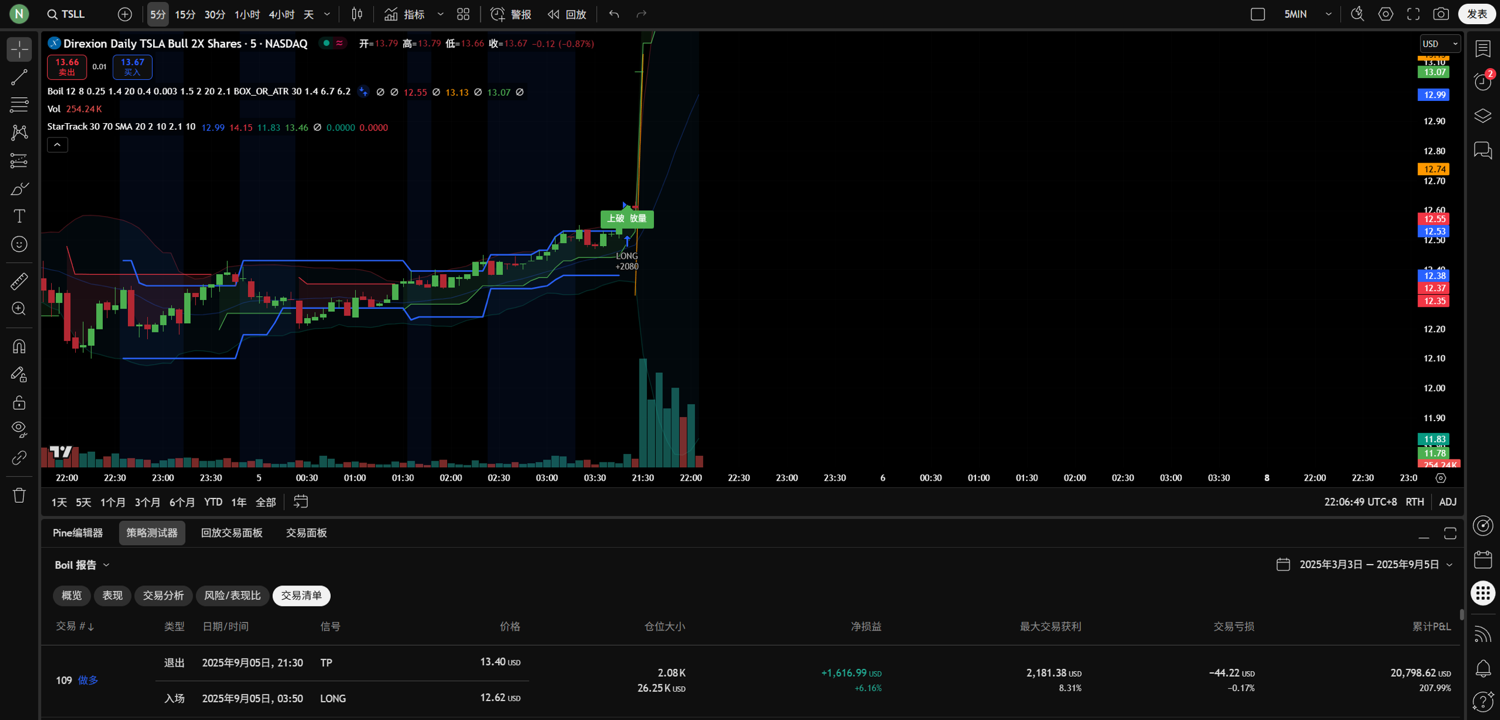1500x720 pixels.
Task: Click the 13.67 买入 buy button
Action: 132,67
